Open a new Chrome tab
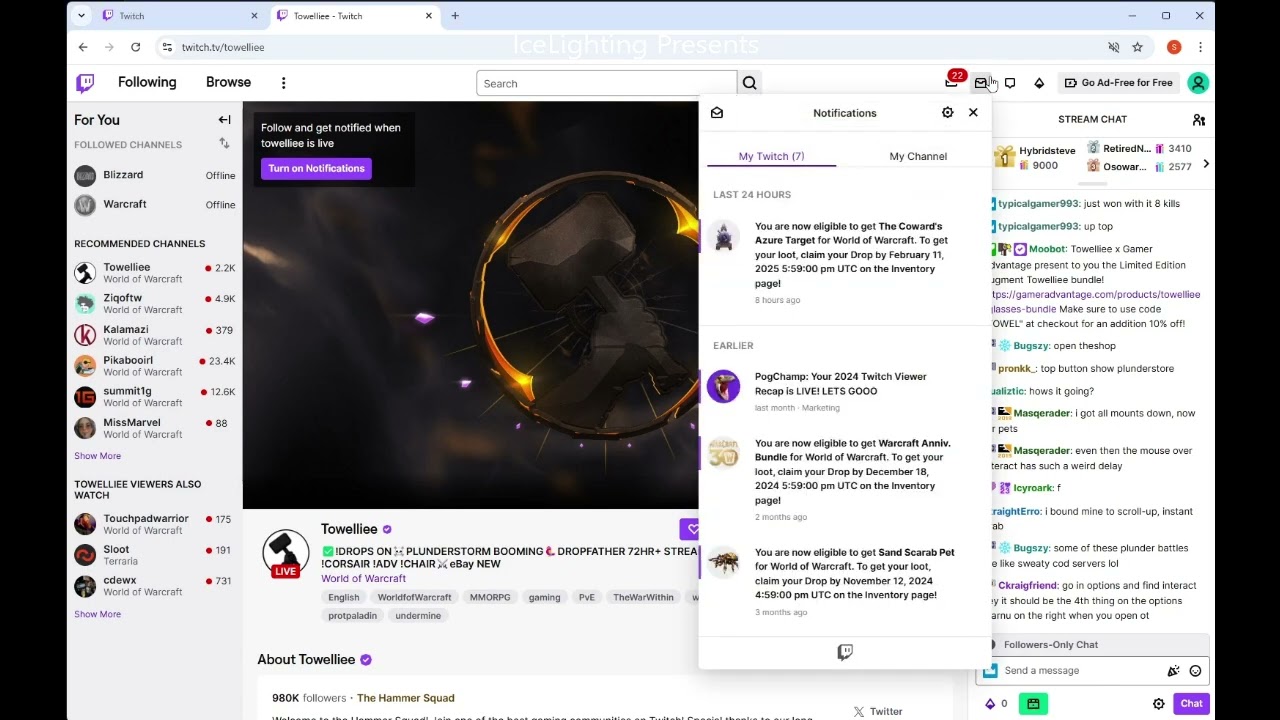Viewport: 1280px width, 720px height. click(455, 16)
